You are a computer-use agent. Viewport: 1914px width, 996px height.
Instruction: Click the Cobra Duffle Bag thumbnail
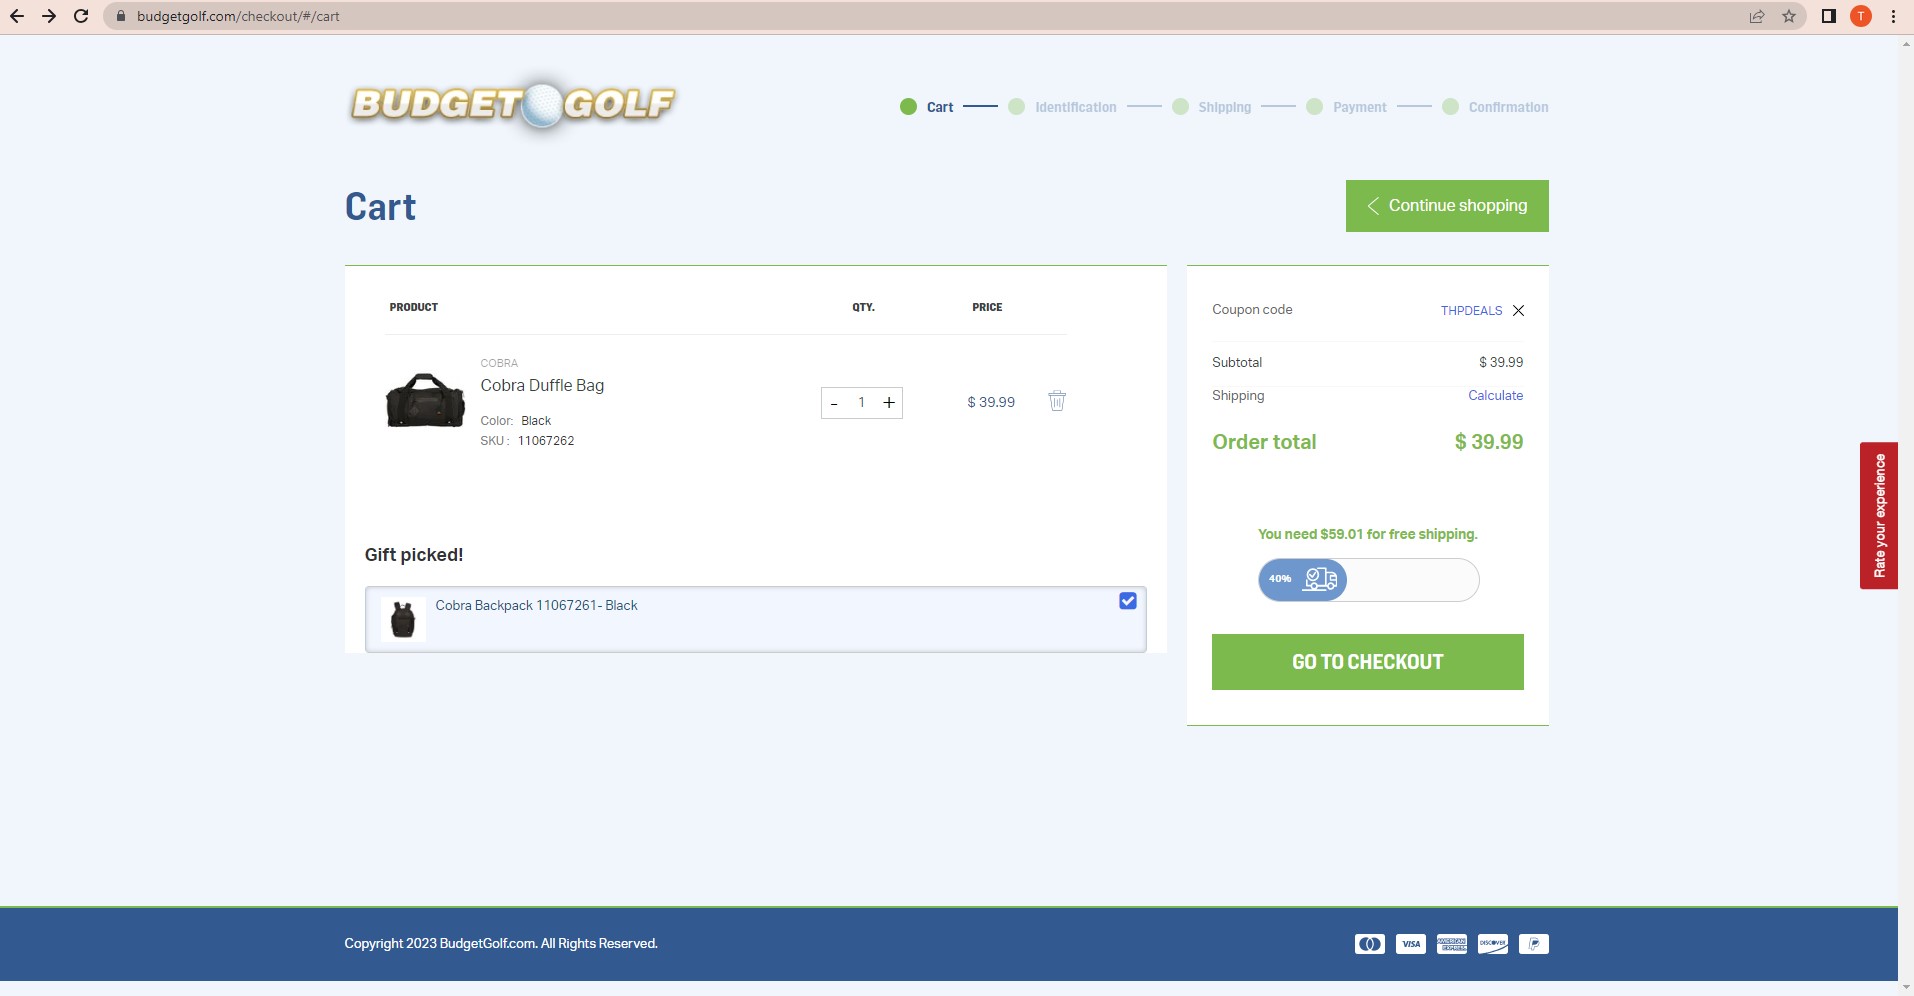click(425, 401)
